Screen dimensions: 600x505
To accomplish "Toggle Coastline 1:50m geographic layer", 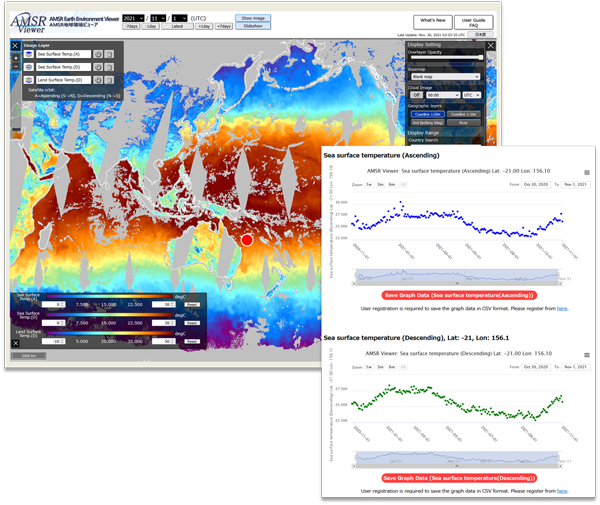I will 427,114.
